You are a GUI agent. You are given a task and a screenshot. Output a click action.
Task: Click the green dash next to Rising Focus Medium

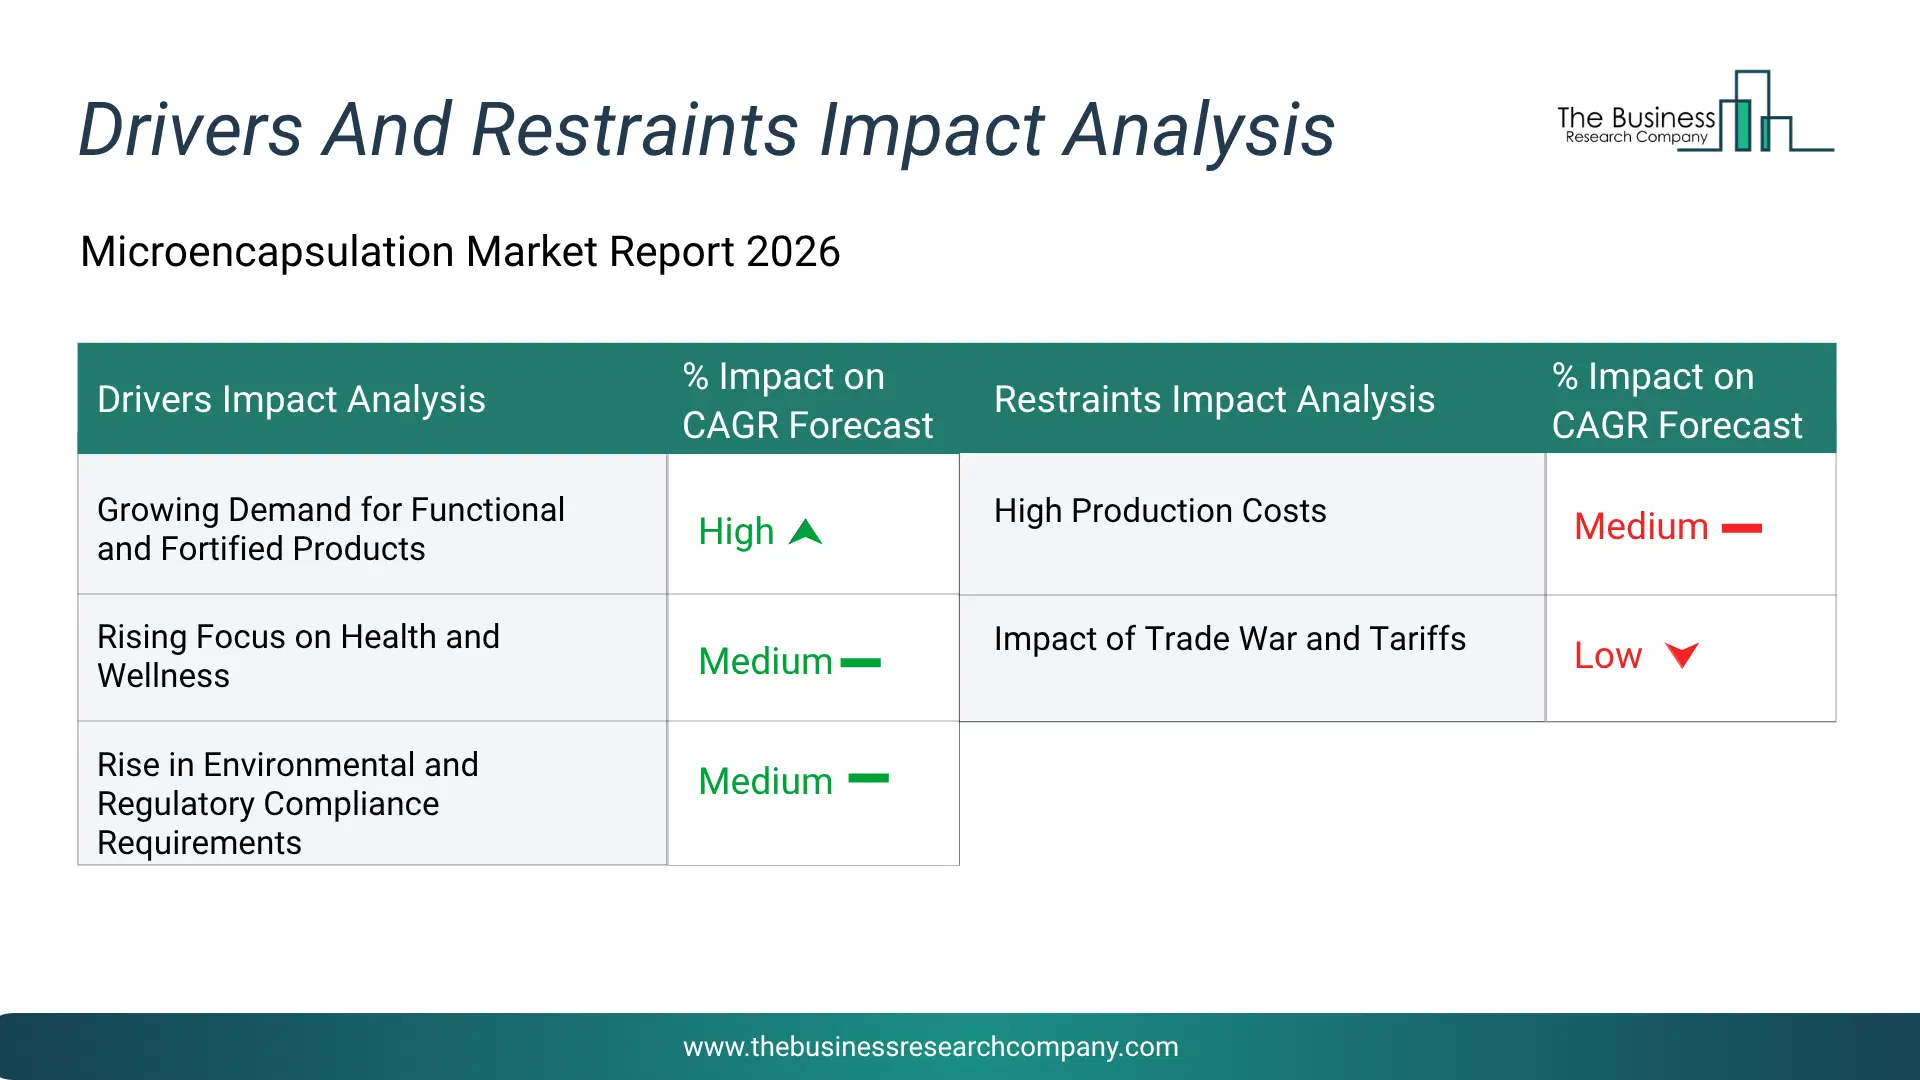[861, 662]
